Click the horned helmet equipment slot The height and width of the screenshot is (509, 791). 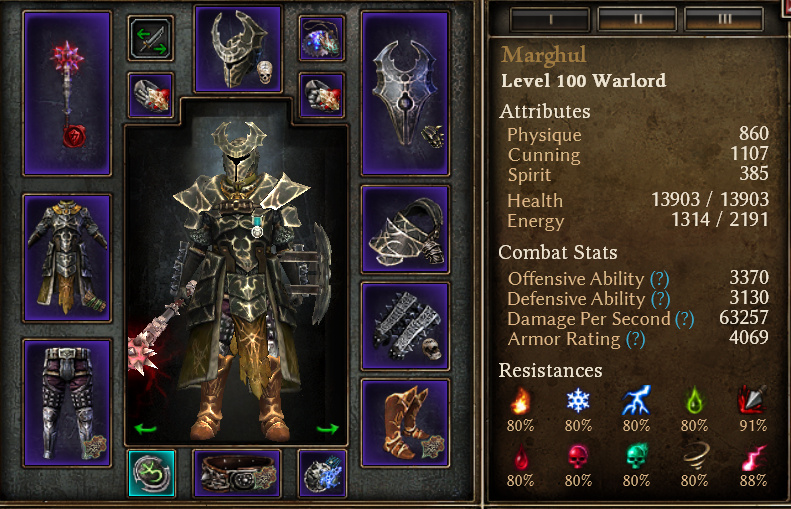click(238, 49)
